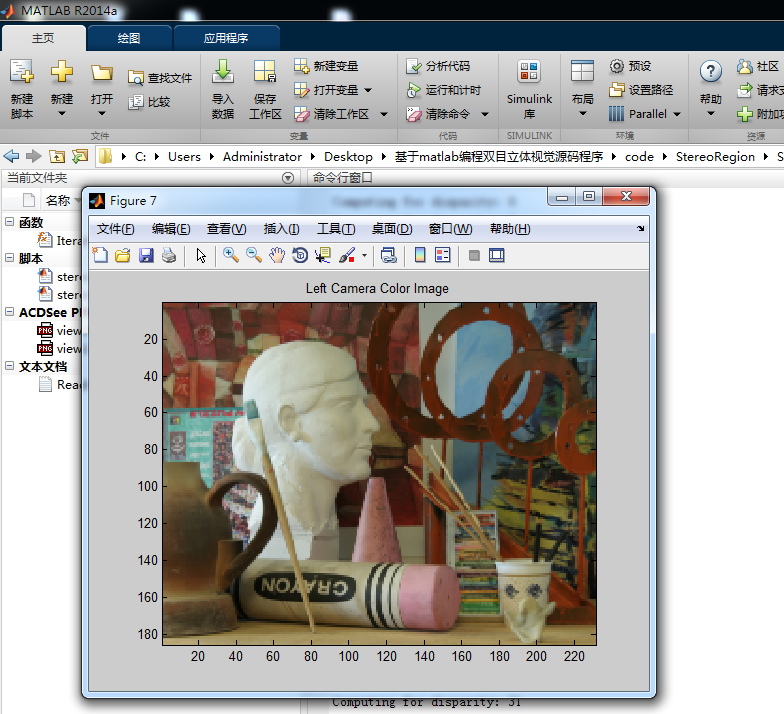Open the Desktop (桌面) menu in Figure 7
784x714 pixels.
(392, 229)
